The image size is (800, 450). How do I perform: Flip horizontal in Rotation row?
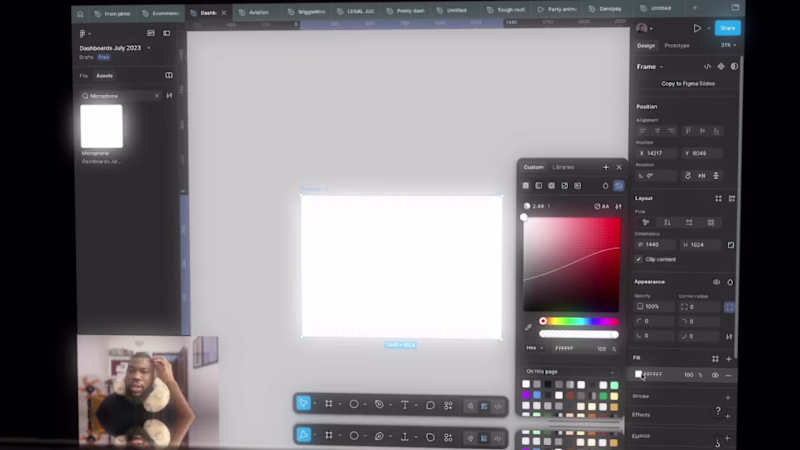(702, 176)
